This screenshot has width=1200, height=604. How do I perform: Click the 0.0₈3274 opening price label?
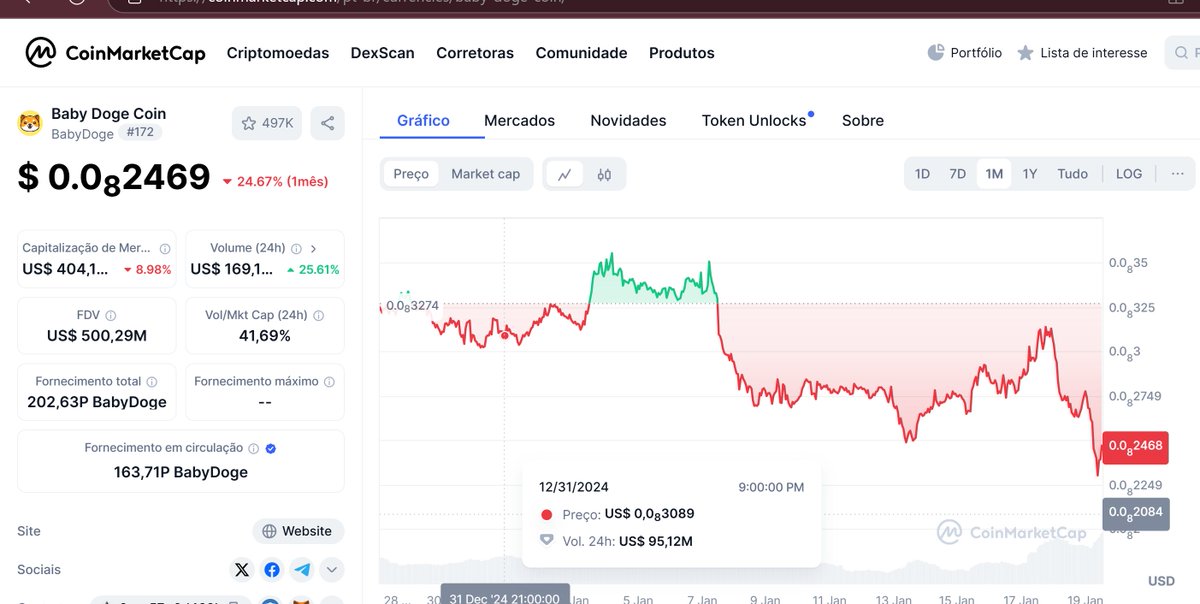point(411,305)
